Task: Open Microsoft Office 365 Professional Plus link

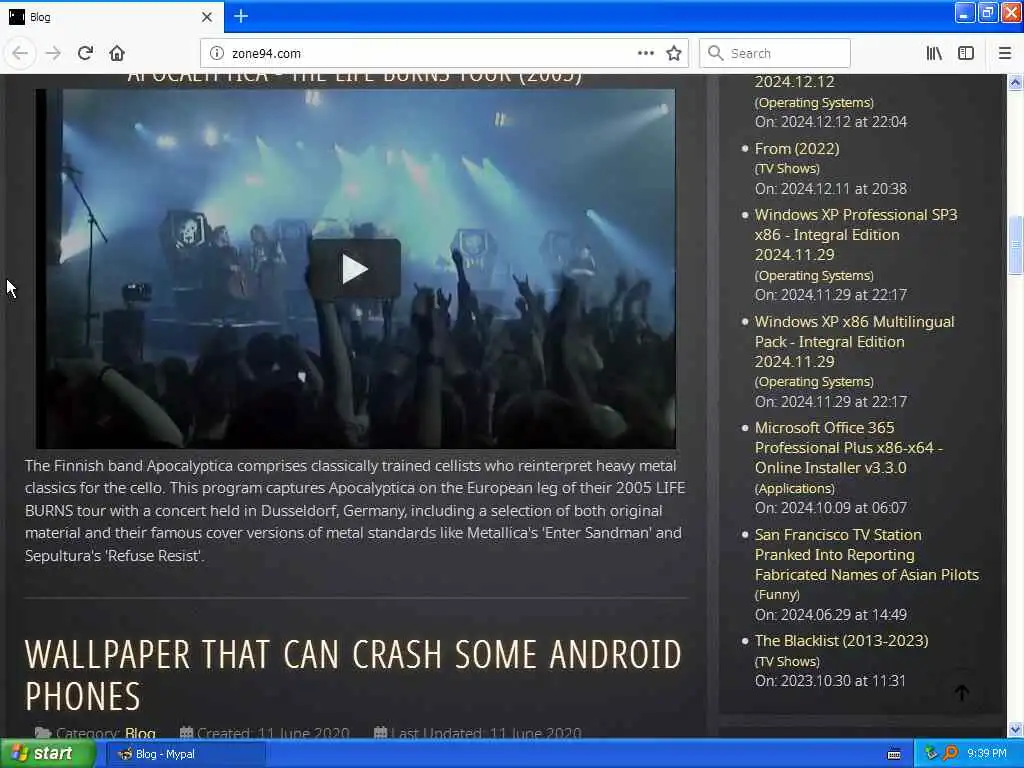Action: click(849, 448)
